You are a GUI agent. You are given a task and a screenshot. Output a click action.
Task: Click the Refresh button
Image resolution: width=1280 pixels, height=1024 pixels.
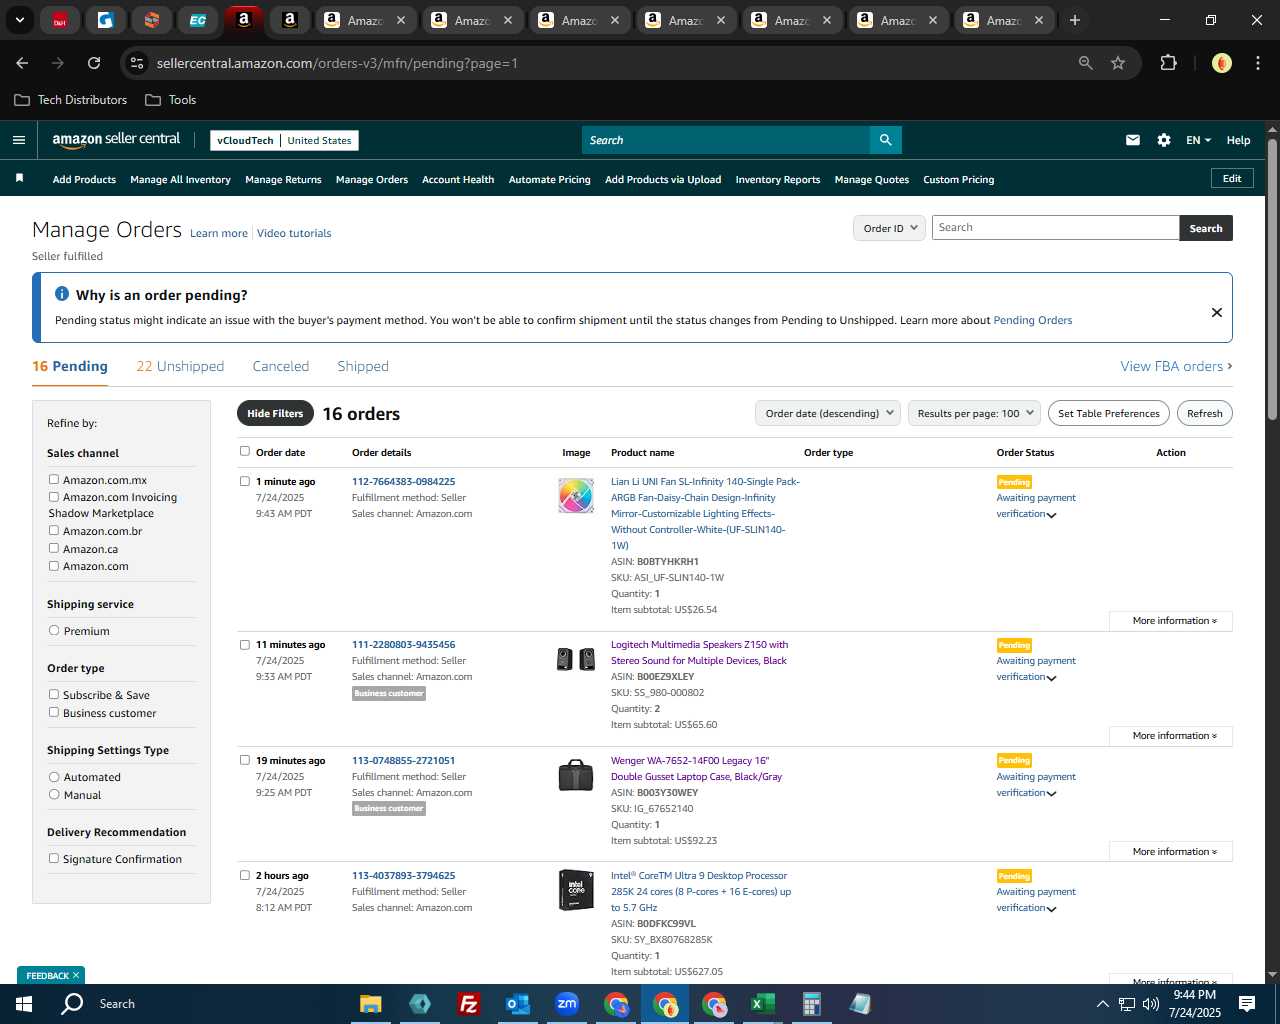tap(1204, 413)
